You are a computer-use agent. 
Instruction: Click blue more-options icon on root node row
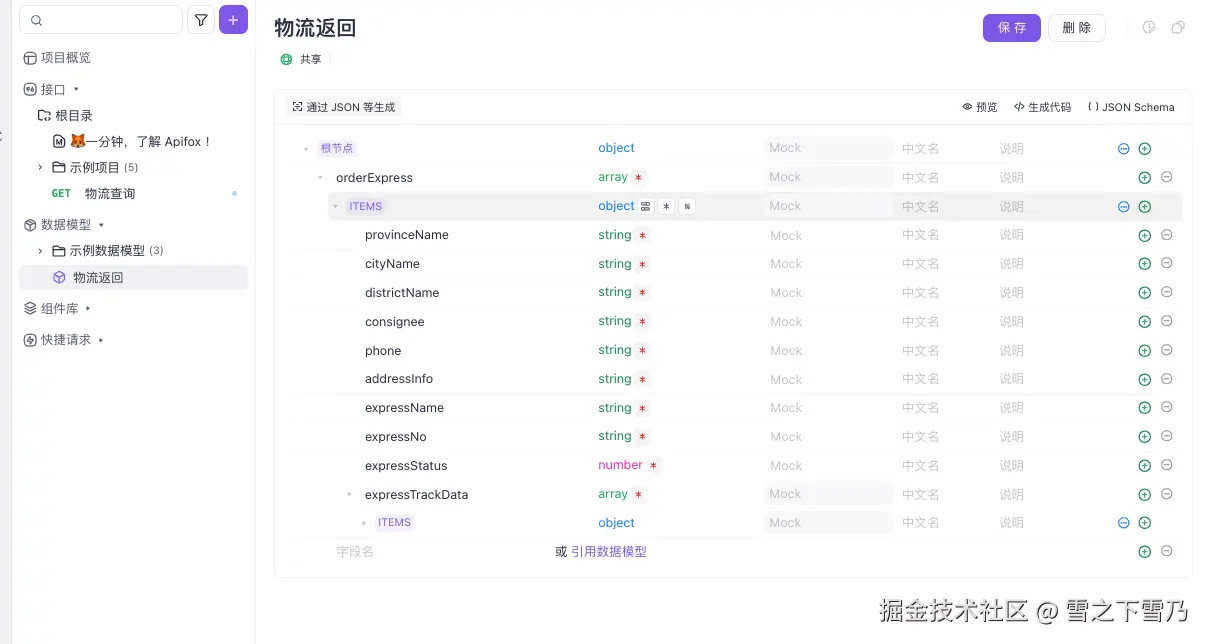click(1123, 149)
